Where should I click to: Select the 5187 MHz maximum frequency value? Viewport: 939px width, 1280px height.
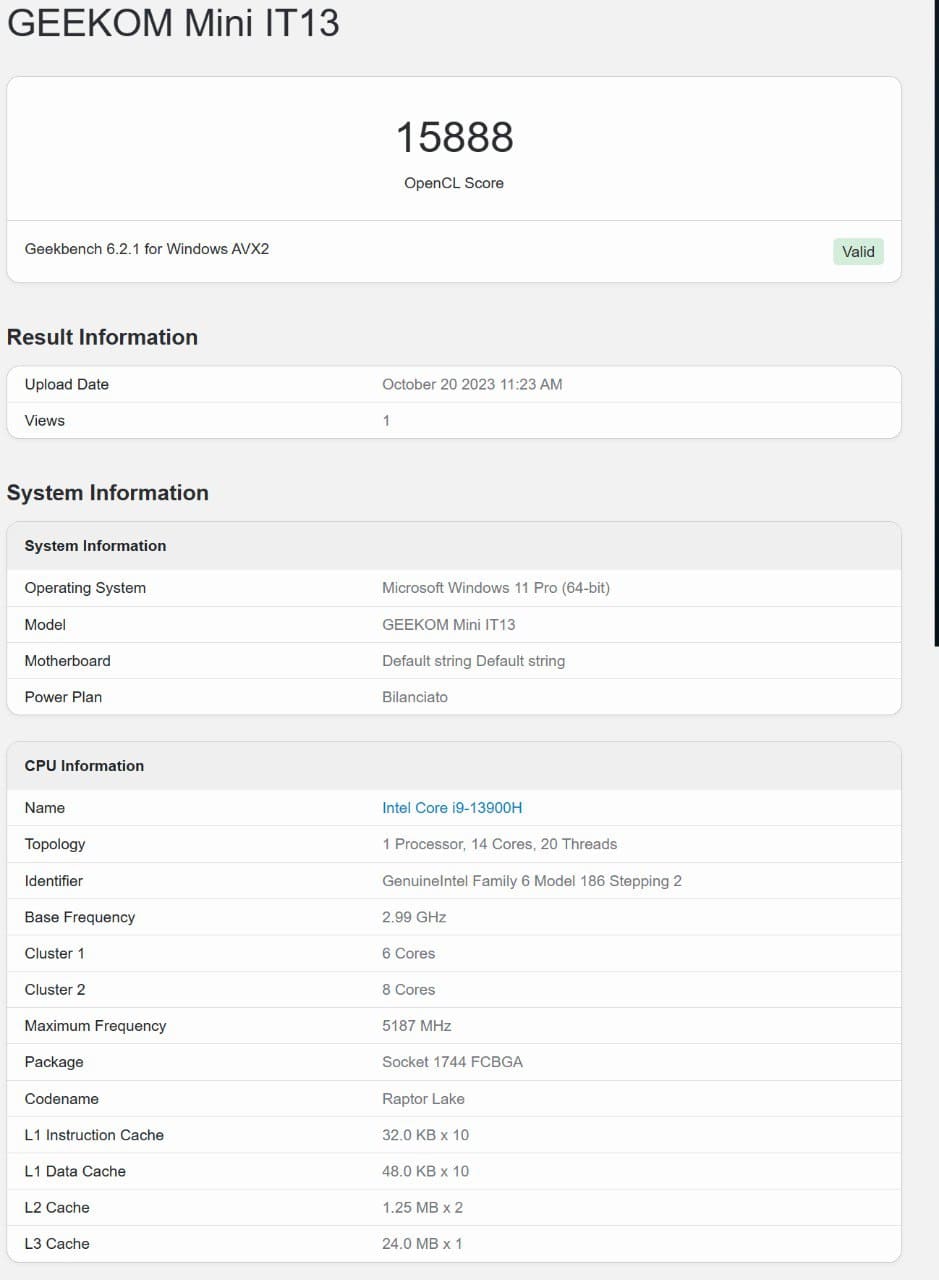point(417,1026)
